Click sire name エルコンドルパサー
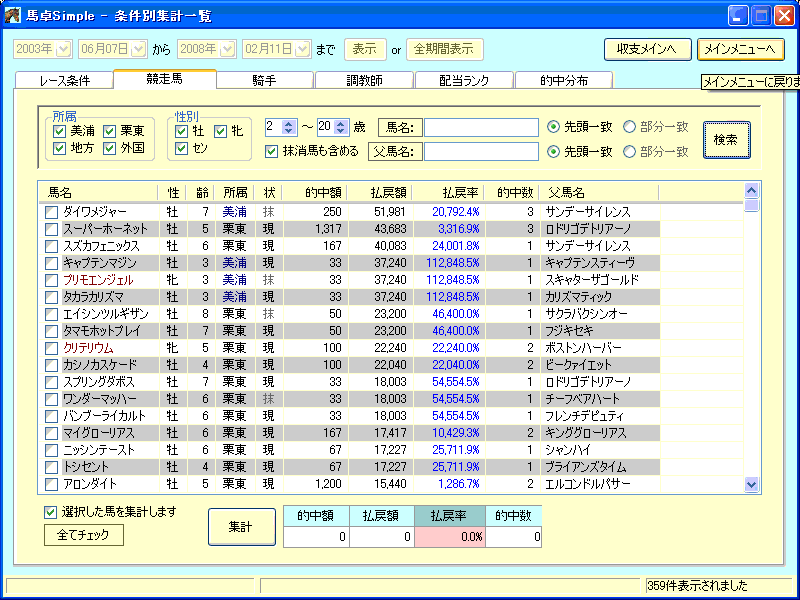The height and width of the screenshot is (600, 800). click(588, 484)
